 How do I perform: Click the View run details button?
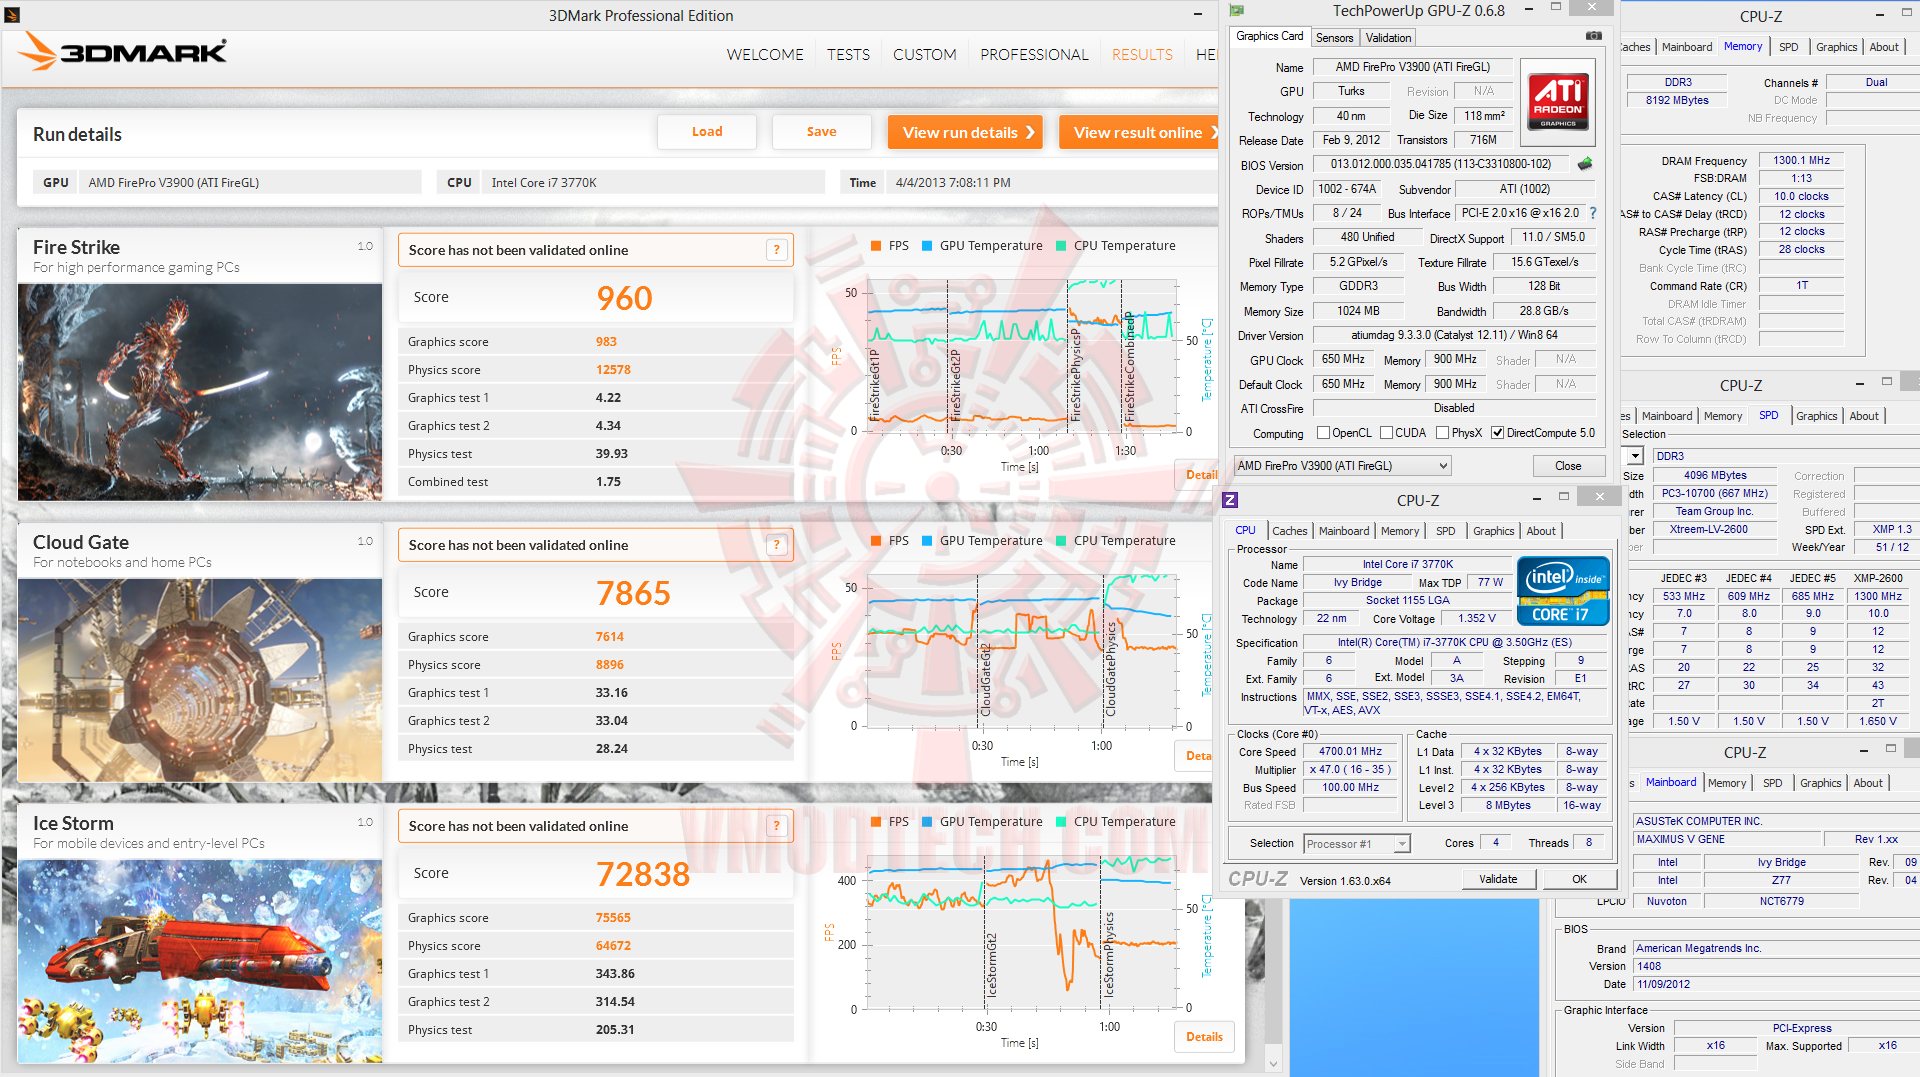point(965,132)
